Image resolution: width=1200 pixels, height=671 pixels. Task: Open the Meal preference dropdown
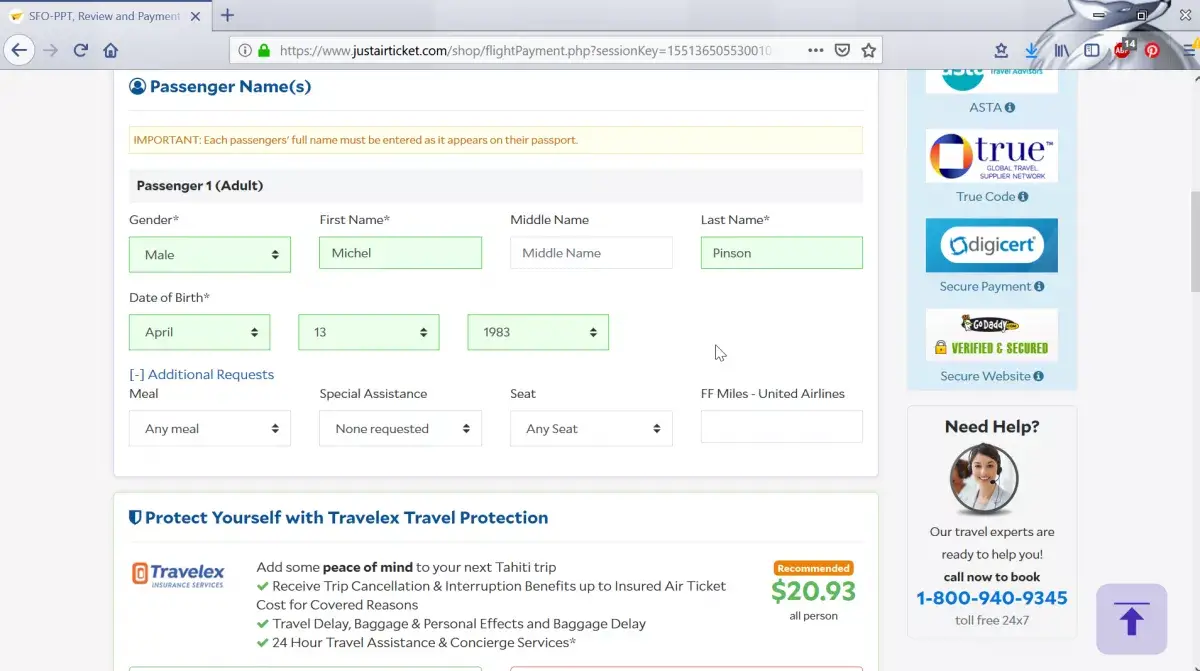point(210,428)
